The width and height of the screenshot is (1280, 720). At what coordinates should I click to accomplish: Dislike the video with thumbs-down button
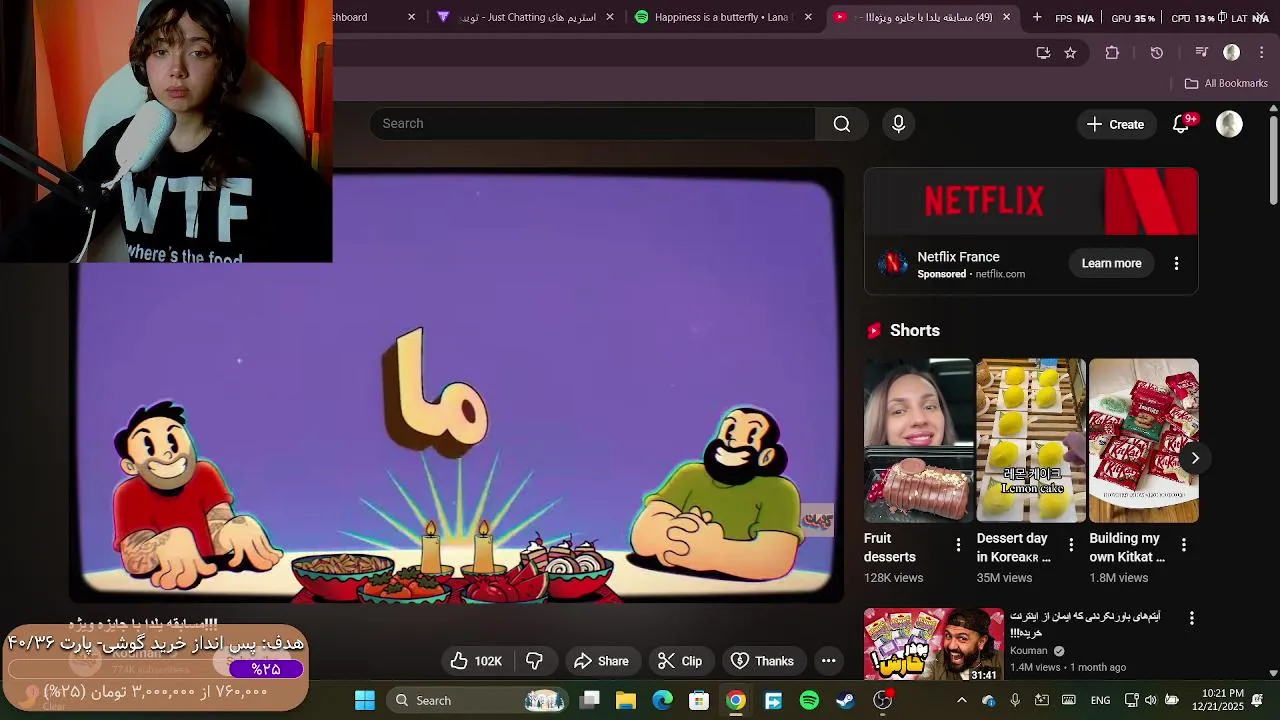coord(534,661)
